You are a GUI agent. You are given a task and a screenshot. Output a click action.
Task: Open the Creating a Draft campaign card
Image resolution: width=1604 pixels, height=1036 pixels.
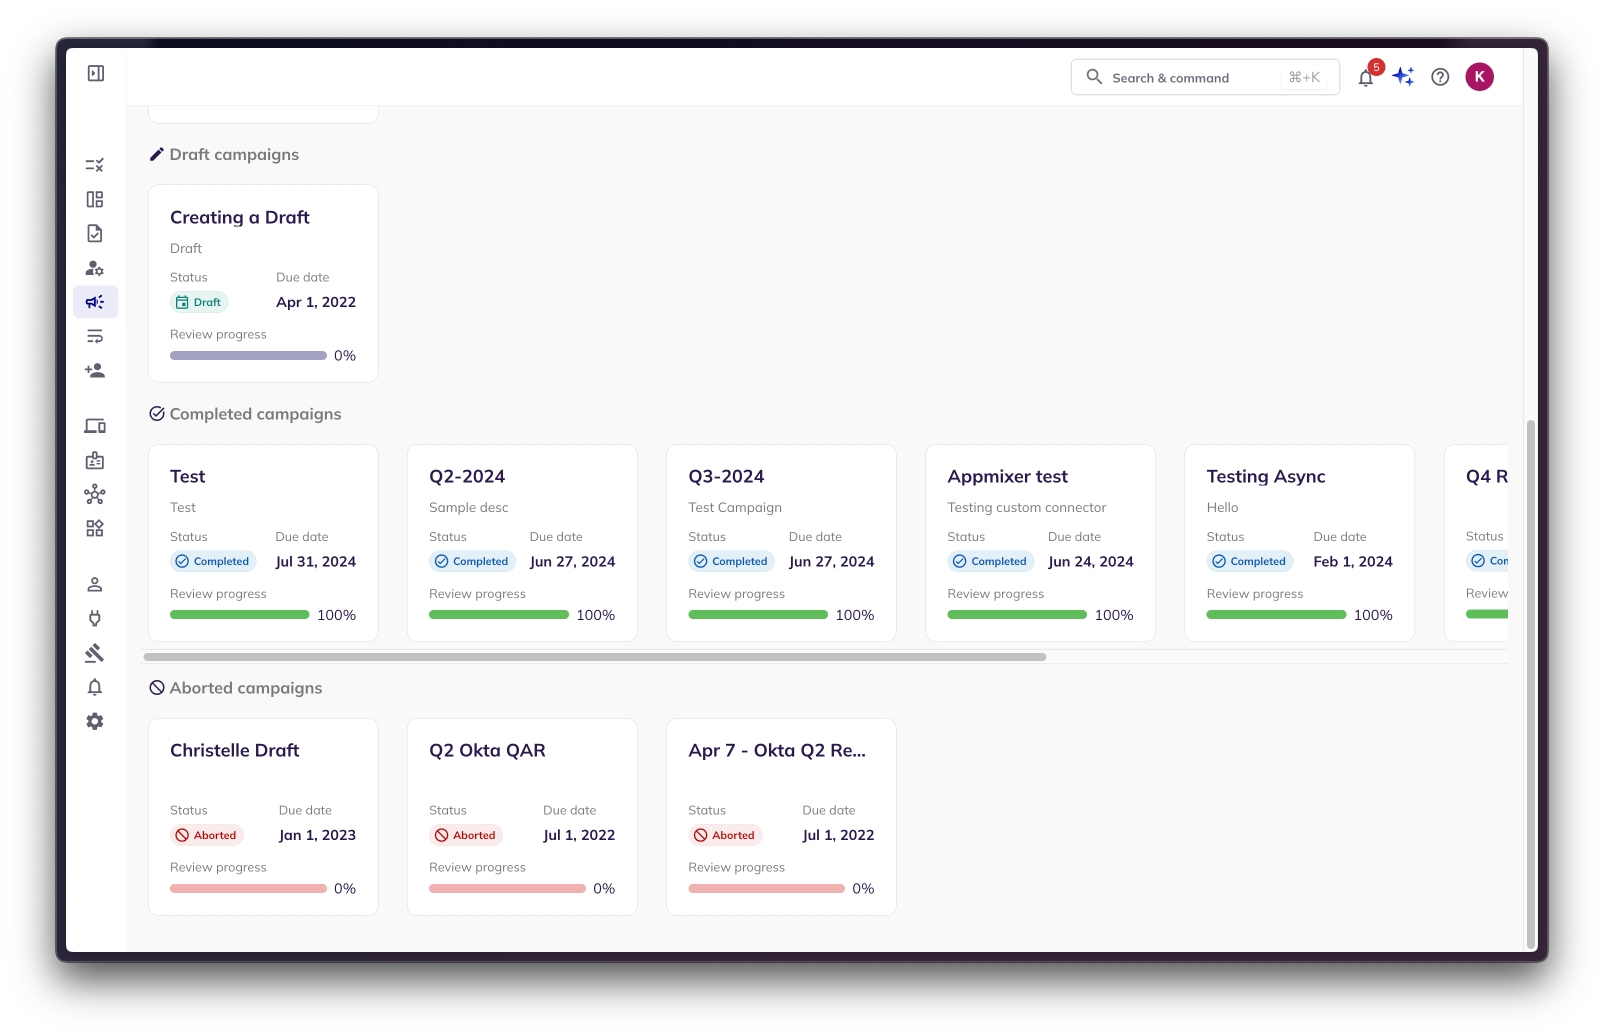point(263,283)
